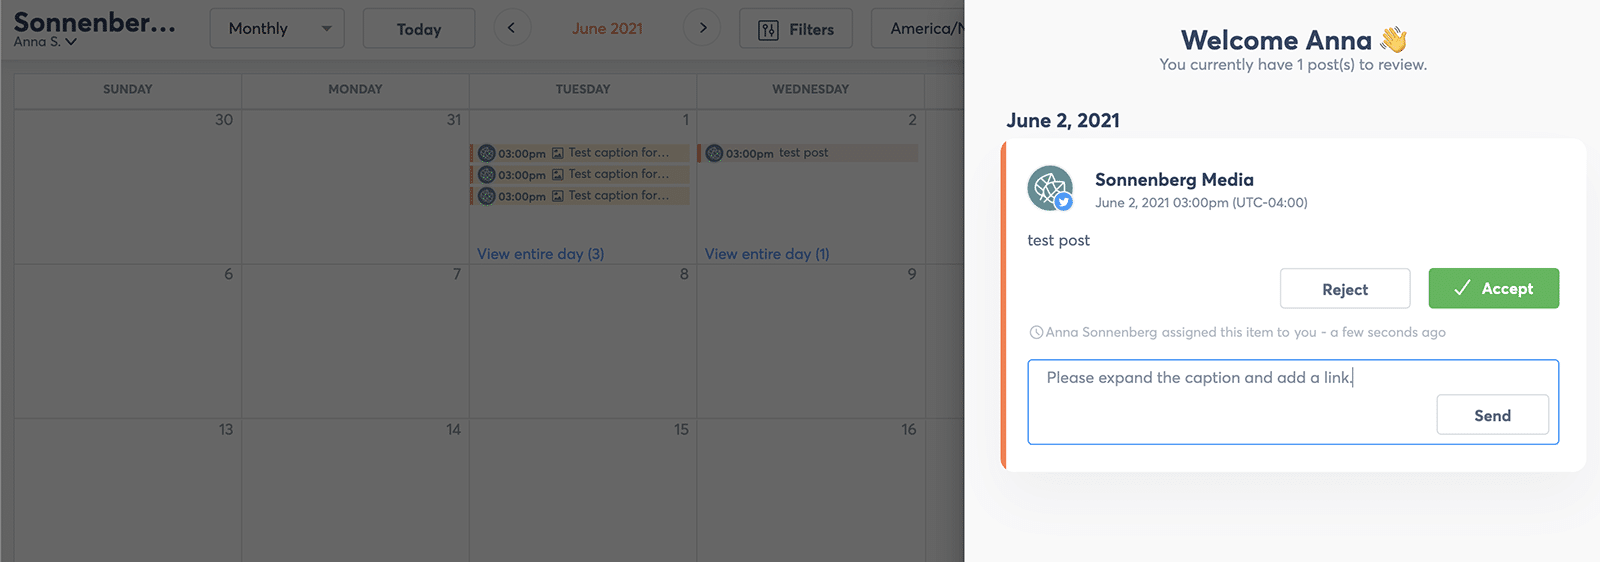Viewport: 1600px width, 562px height.
Task: Jump to Today in calendar
Action: (x=418, y=29)
